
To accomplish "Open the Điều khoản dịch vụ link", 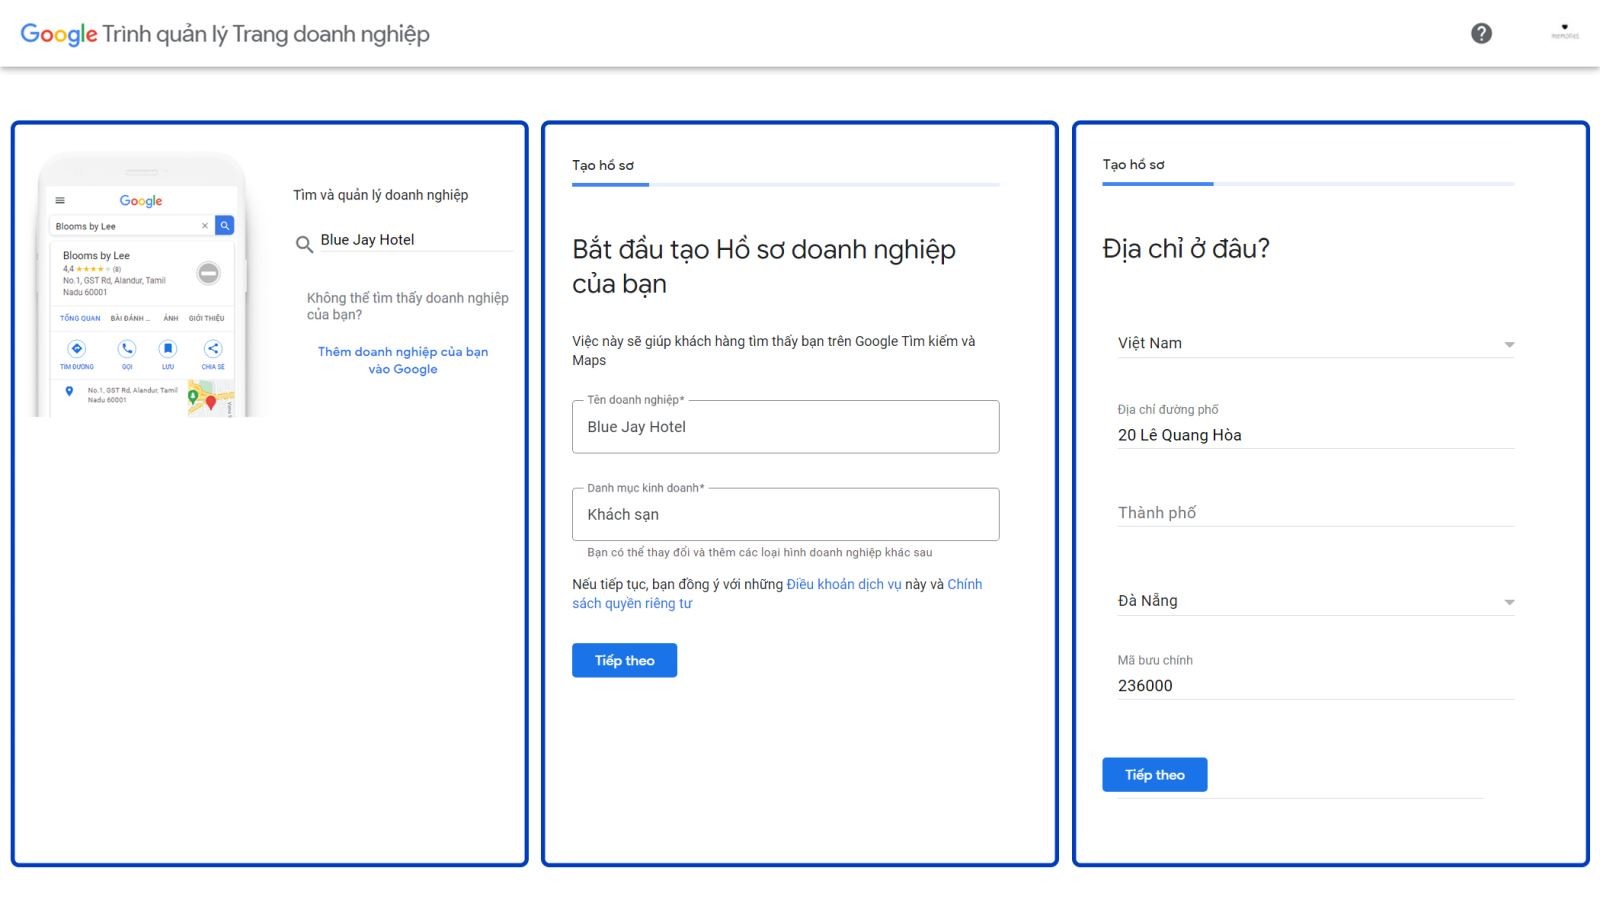I will (844, 584).
